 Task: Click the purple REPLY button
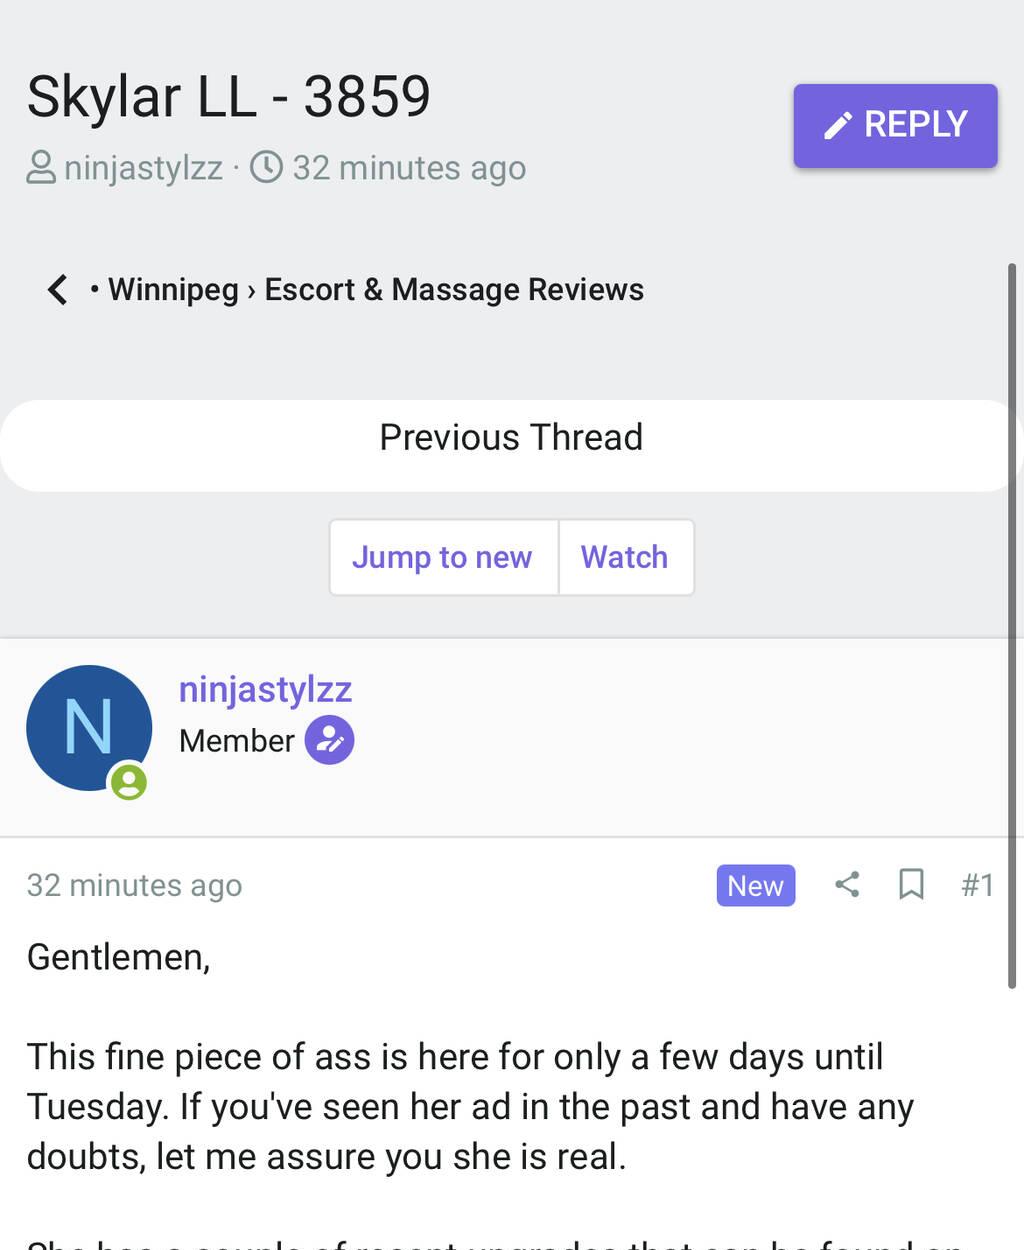[895, 125]
